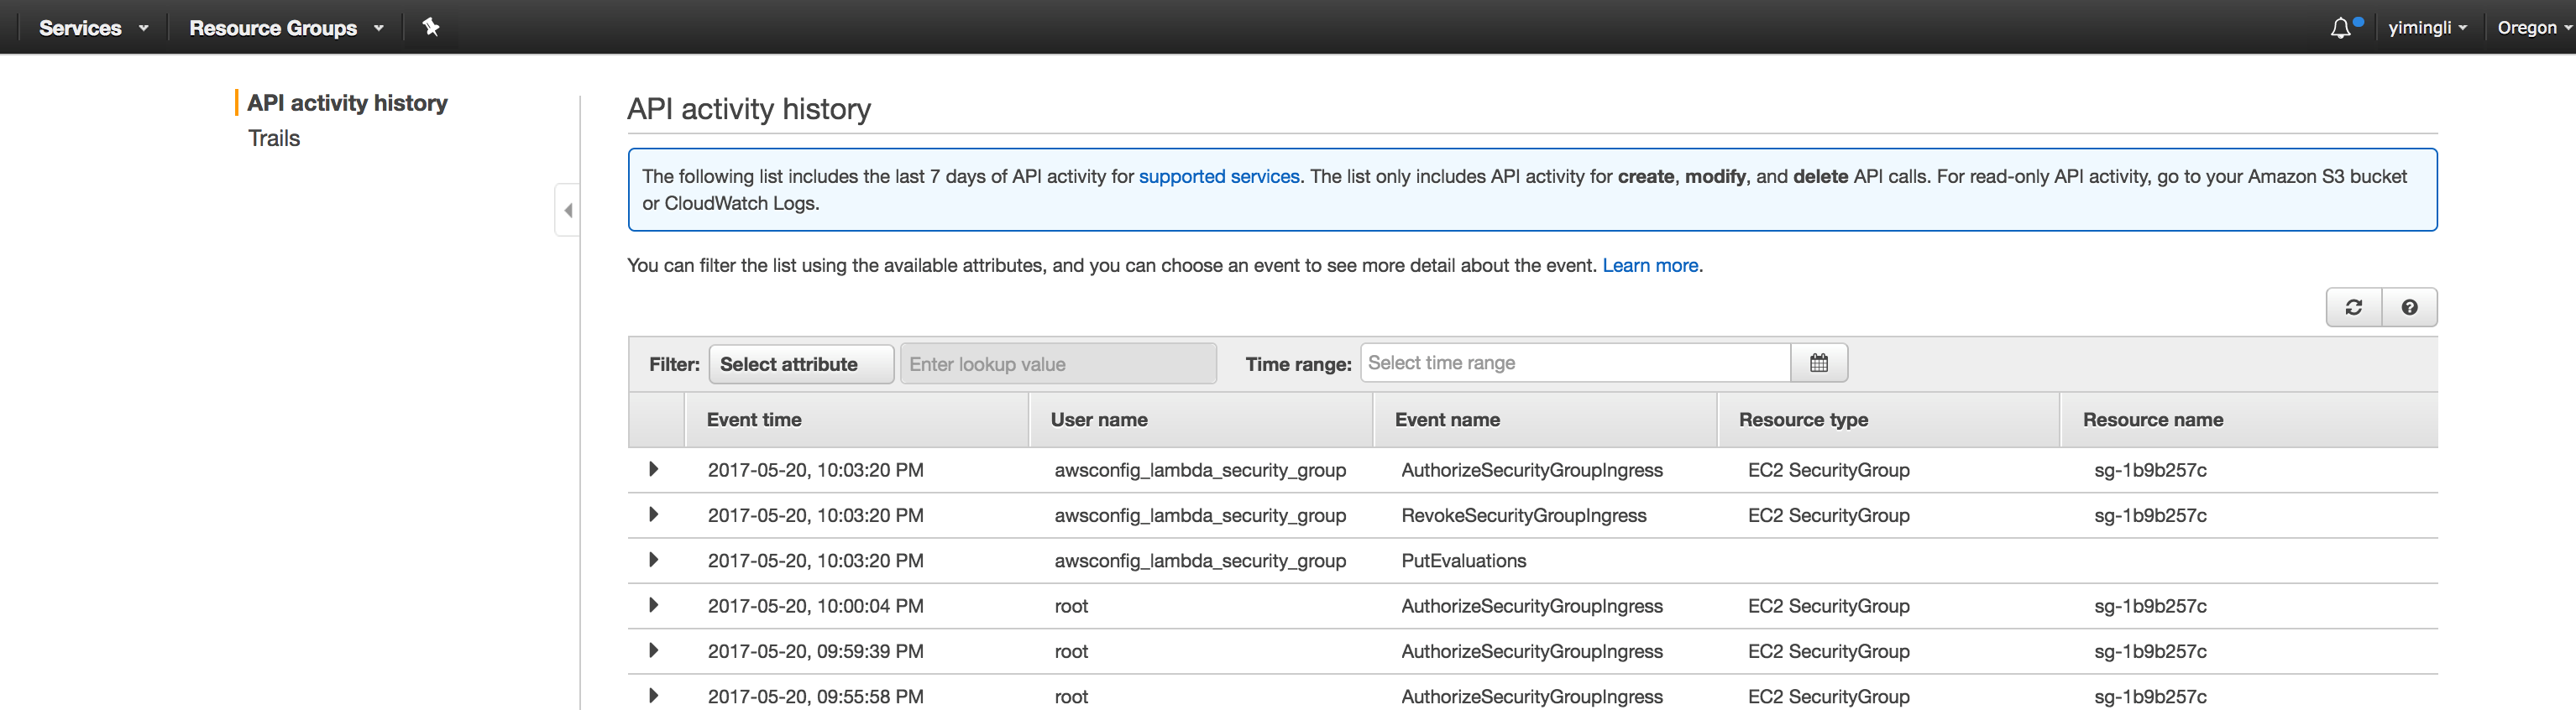
Task: Open the Select attribute filter dropdown
Action: [x=800, y=364]
